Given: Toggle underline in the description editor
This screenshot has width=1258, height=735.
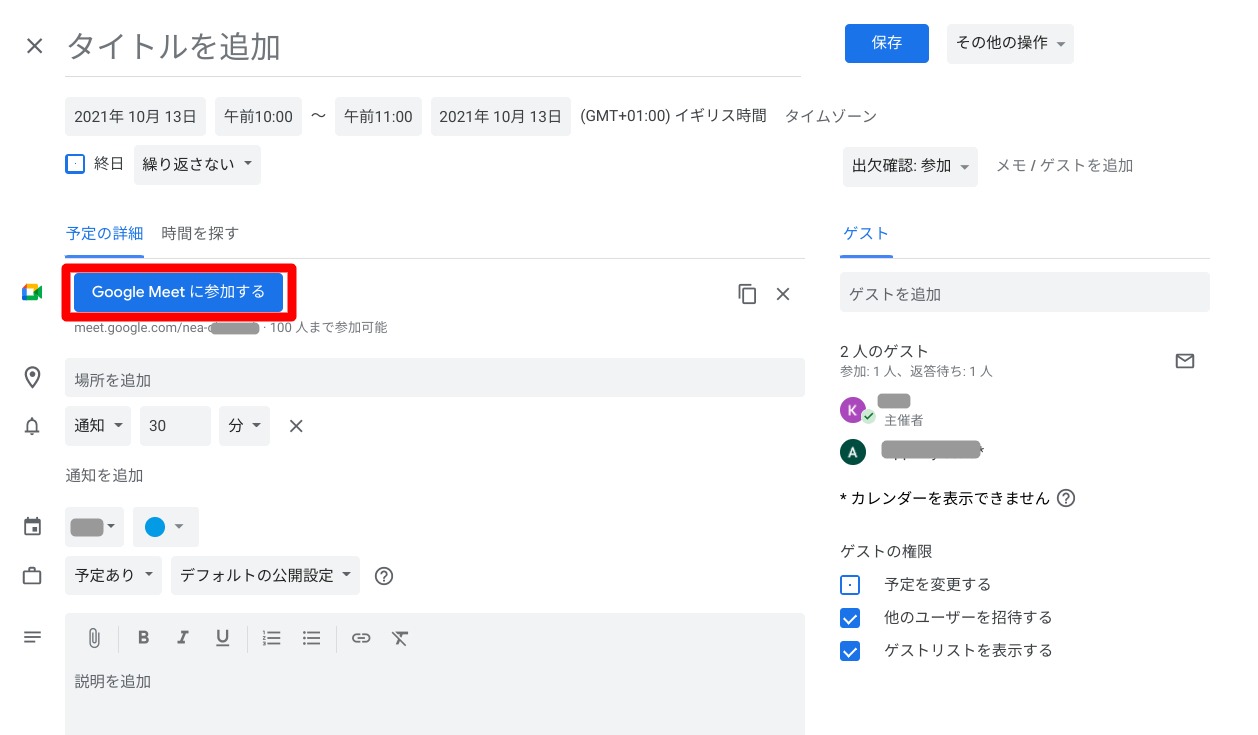Looking at the screenshot, I should point(222,637).
